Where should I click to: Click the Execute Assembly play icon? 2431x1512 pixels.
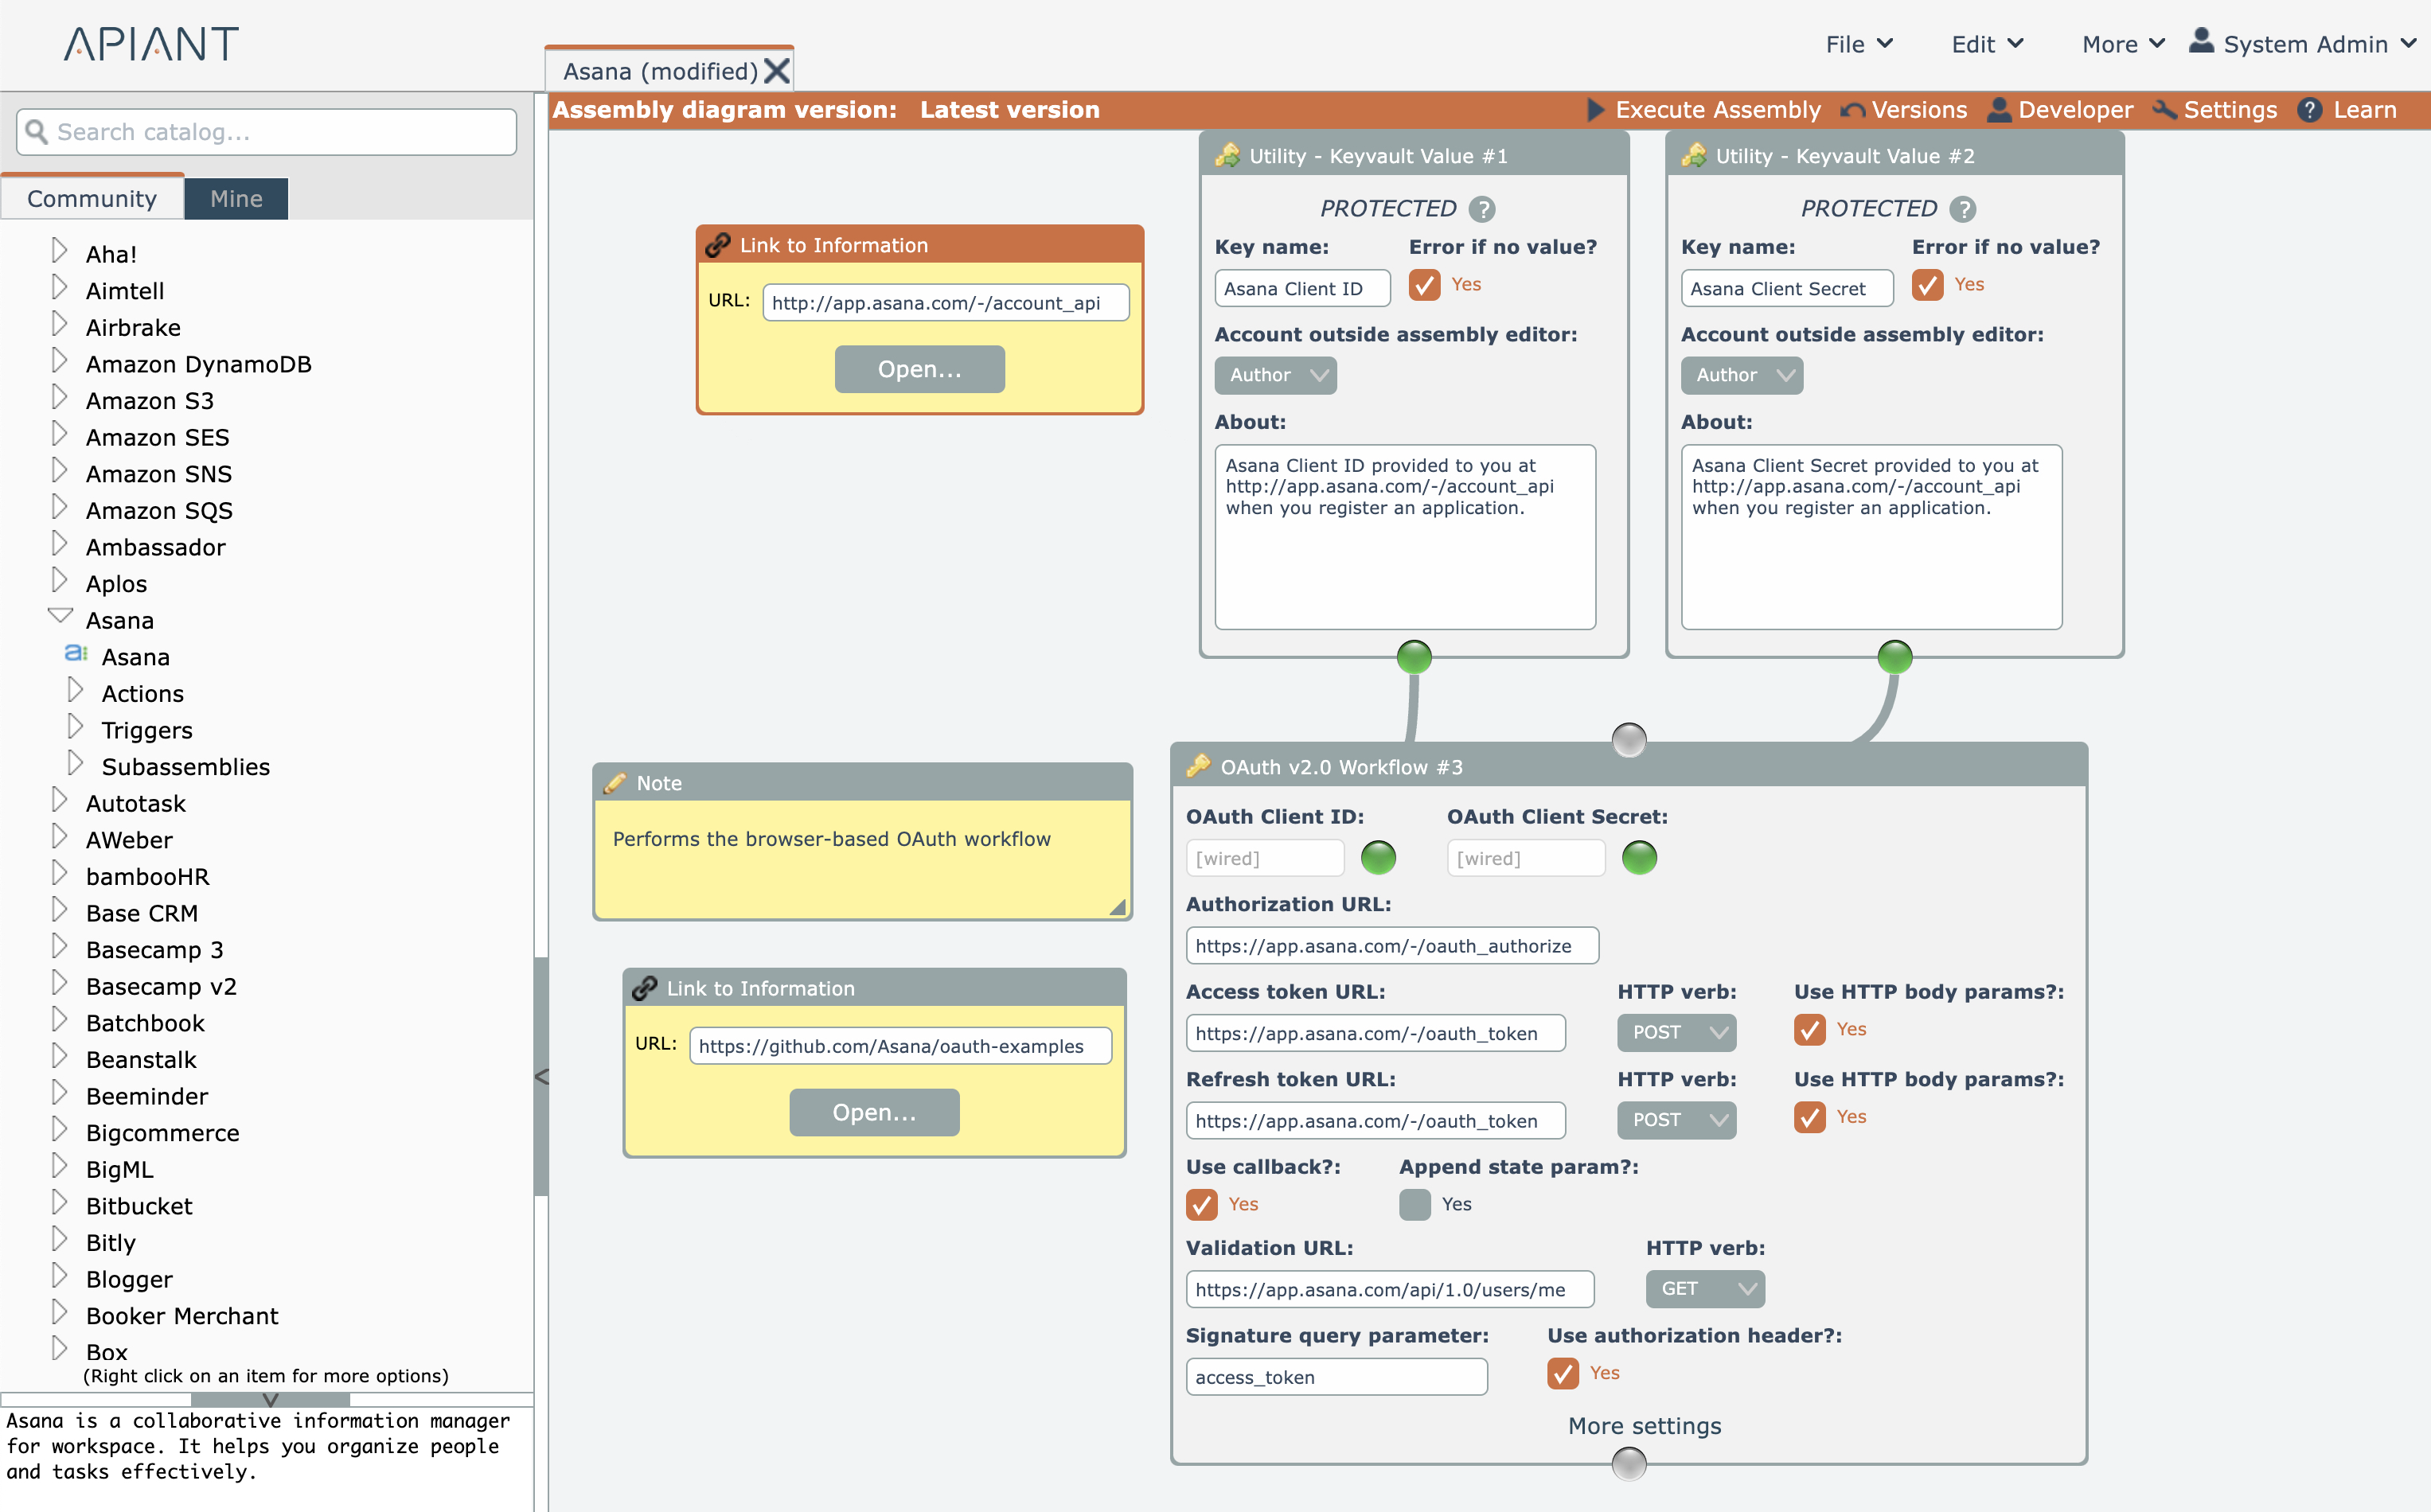coord(1595,110)
